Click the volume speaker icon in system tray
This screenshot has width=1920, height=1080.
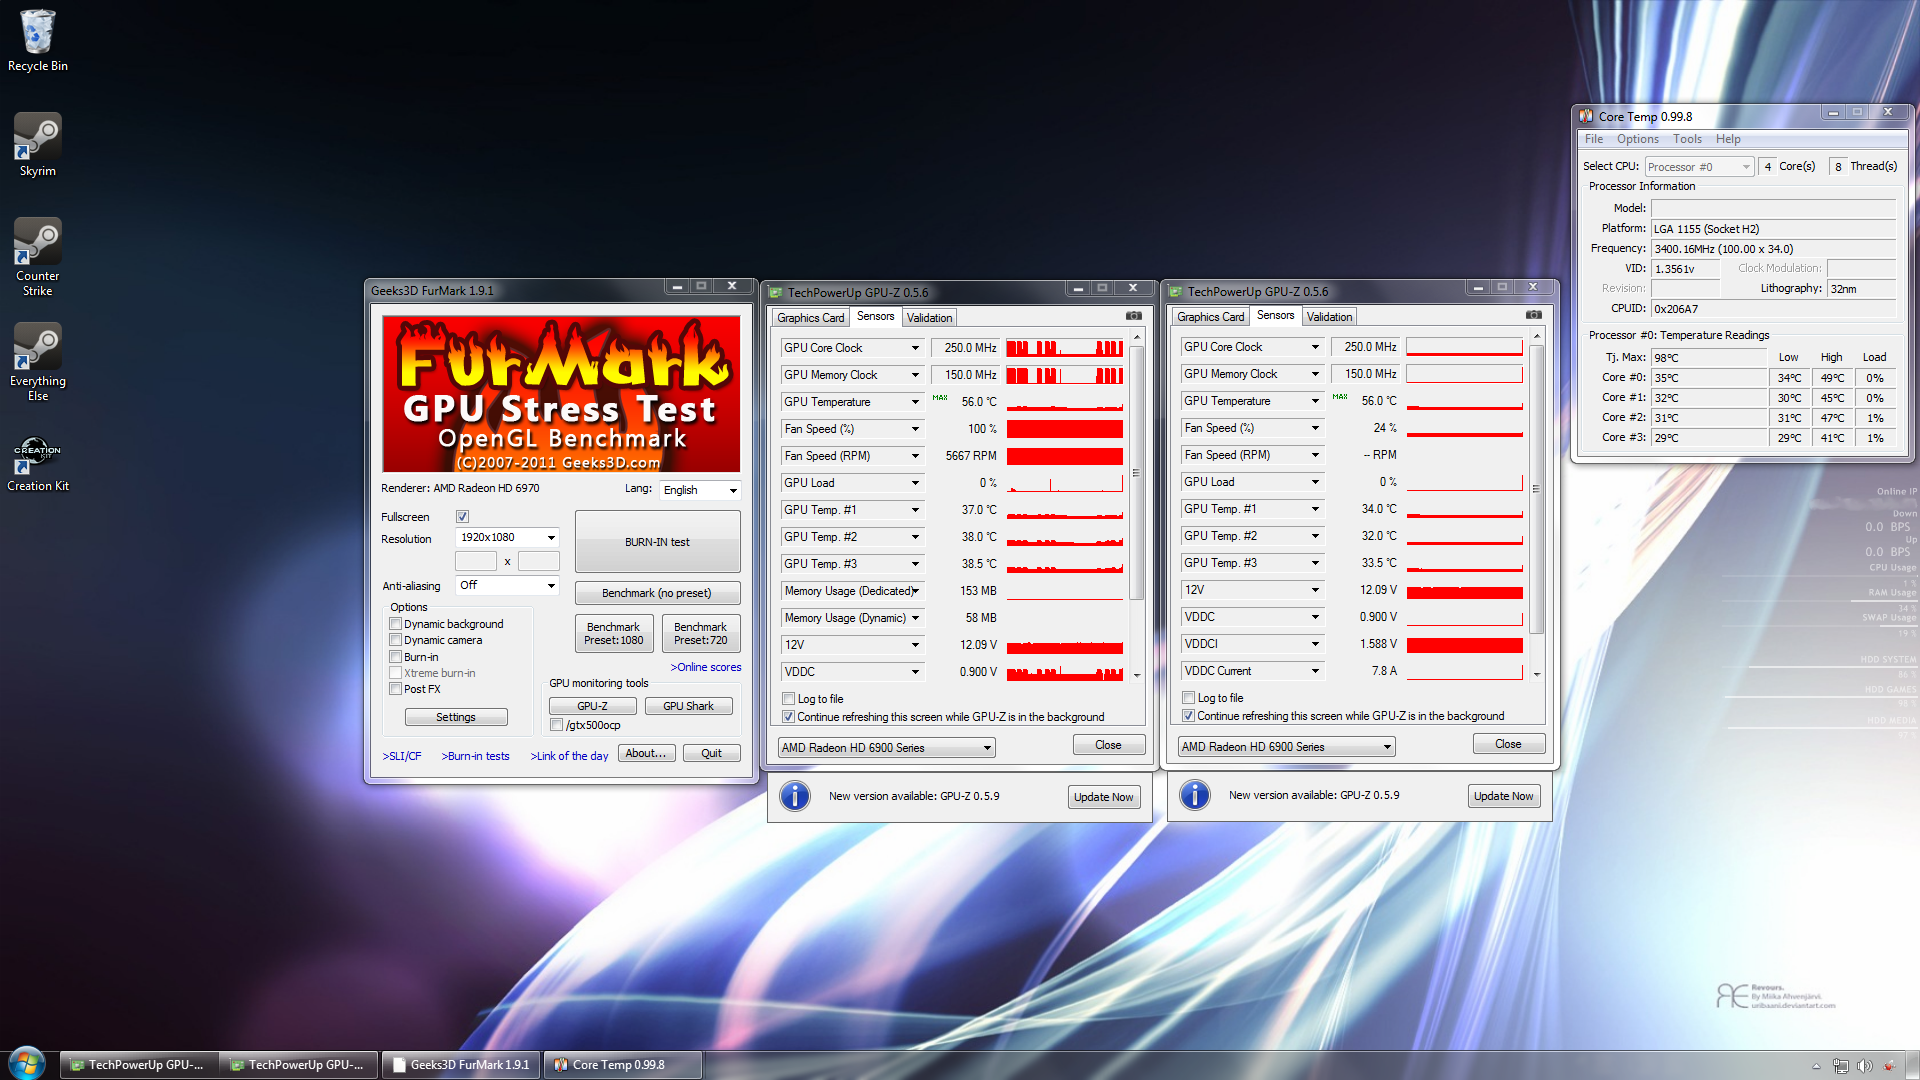pyautogui.click(x=1865, y=1066)
